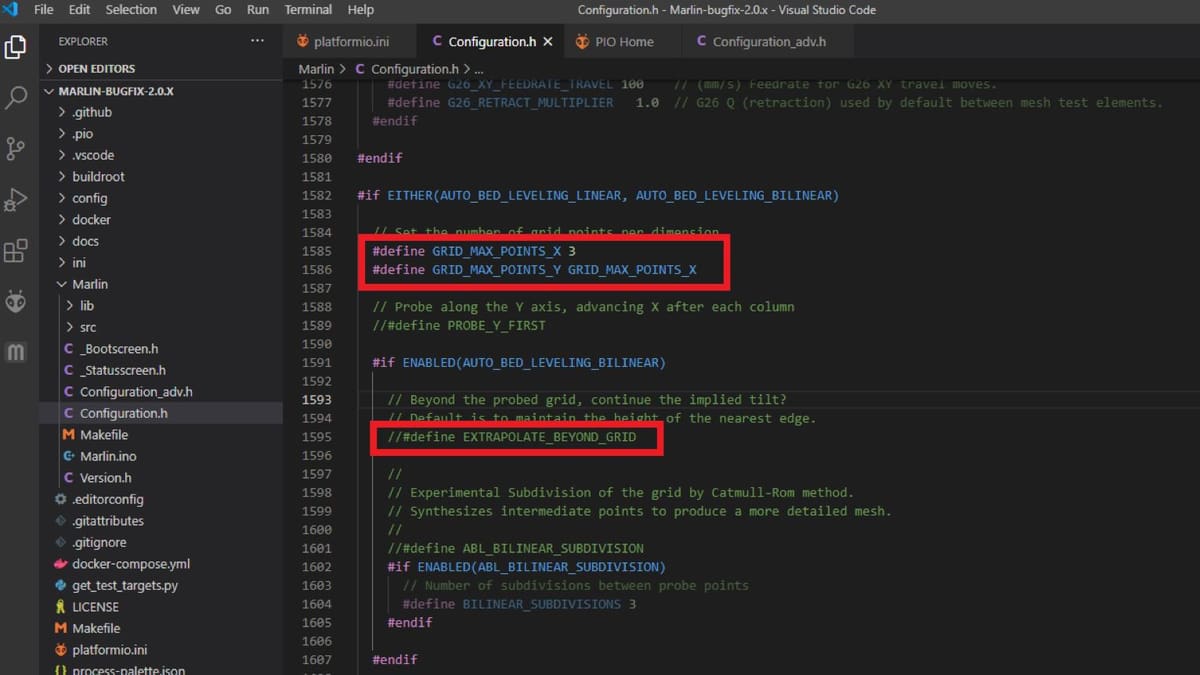Click the Explorer more actions ellipsis
The width and height of the screenshot is (1200, 675).
coord(257,41)
